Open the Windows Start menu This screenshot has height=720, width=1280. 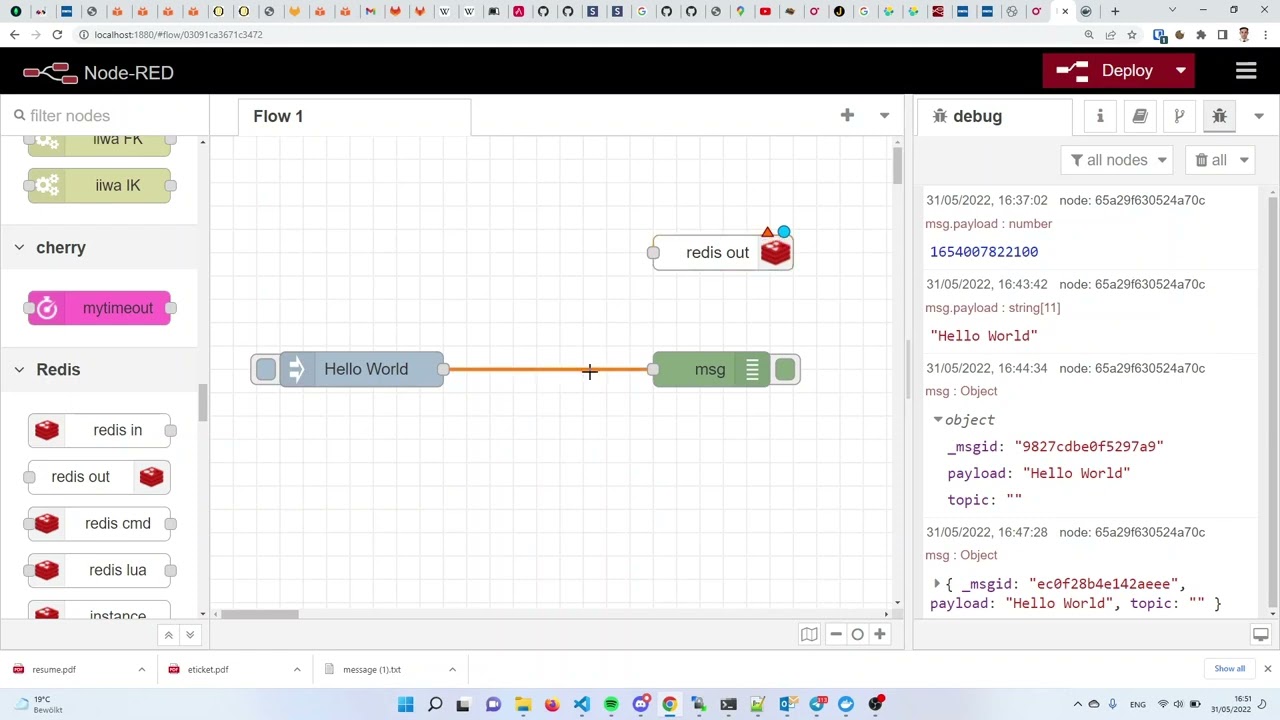coord(406,705)
